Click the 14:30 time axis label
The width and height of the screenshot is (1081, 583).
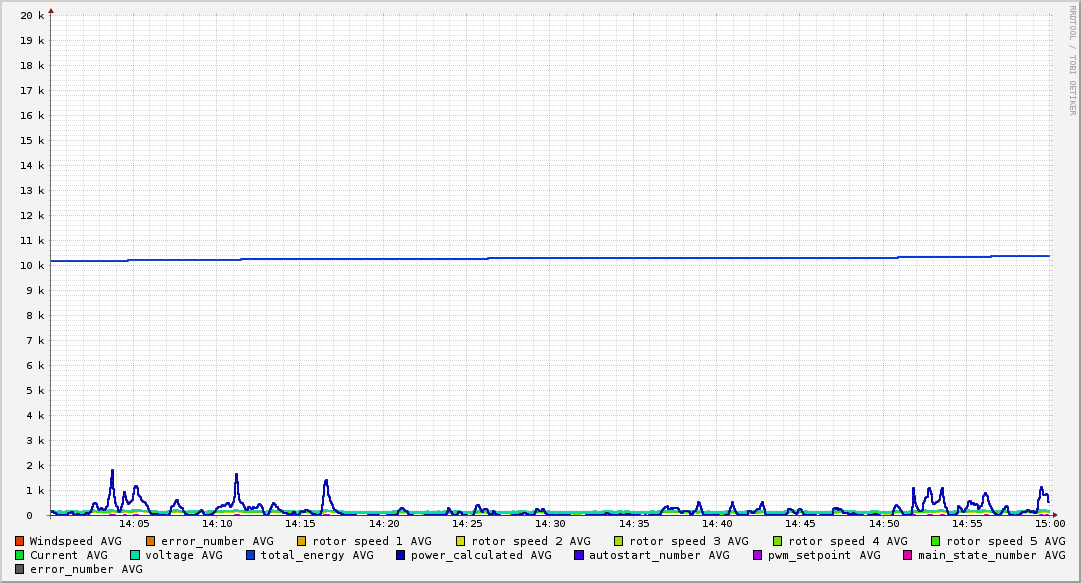pos(550,523)
